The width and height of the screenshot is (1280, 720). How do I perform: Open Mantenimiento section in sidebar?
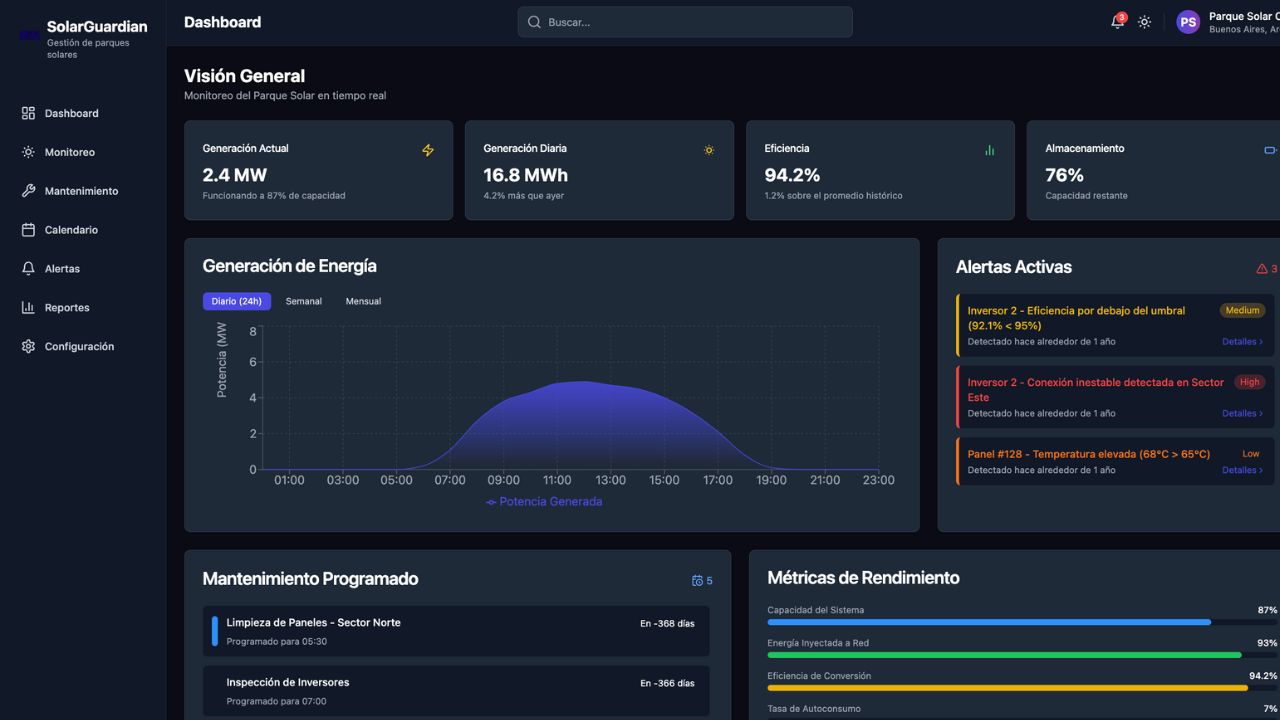[83, 191]
